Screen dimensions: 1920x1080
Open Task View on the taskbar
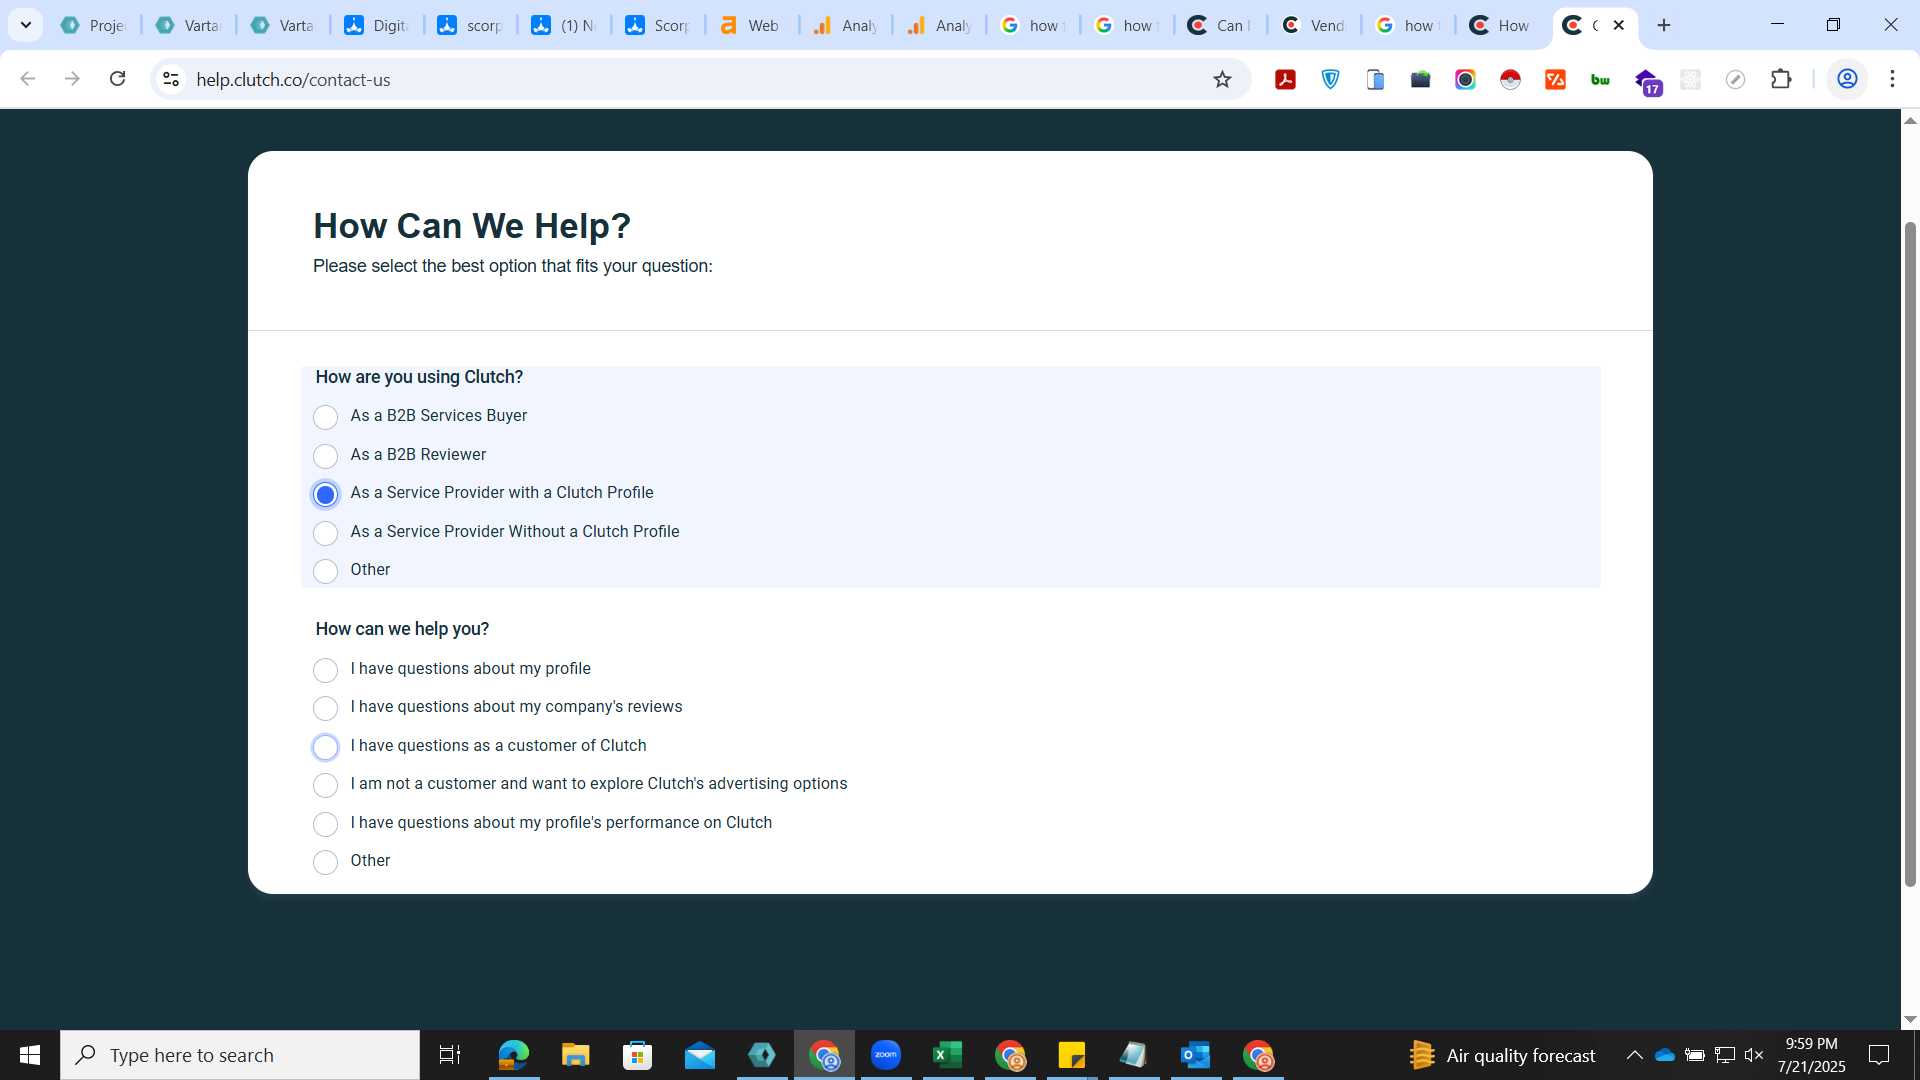tap(450, 1055)
